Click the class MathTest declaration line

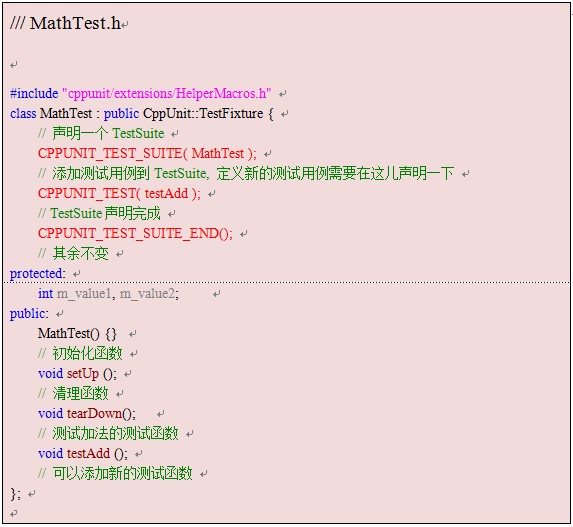(141, 114)
